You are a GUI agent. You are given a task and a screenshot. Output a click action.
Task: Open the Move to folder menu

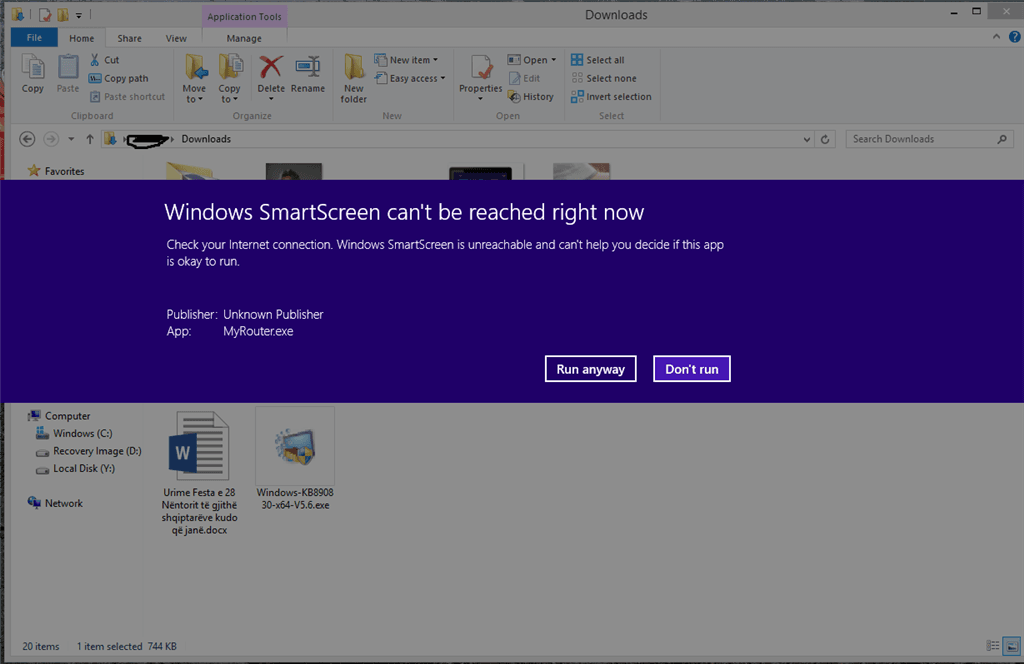194,78
